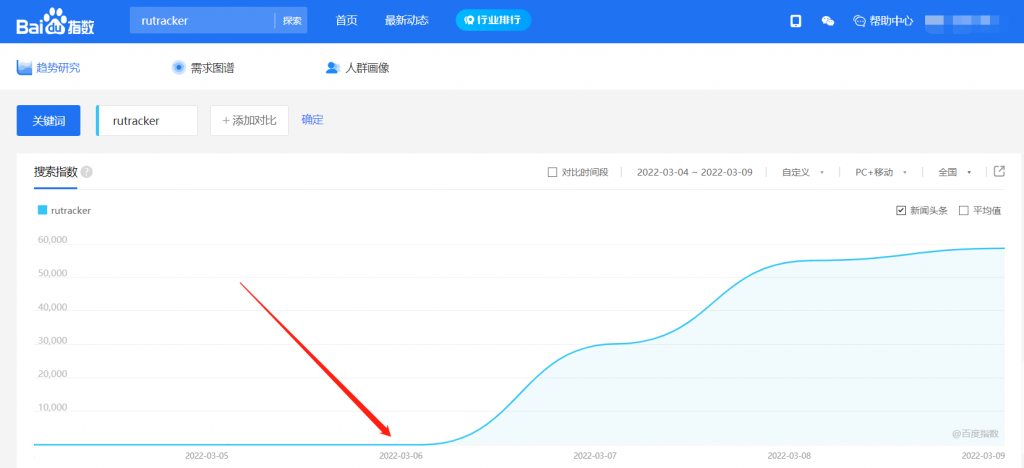Expand the 自定义 dropdown

[x=803, y=172]
